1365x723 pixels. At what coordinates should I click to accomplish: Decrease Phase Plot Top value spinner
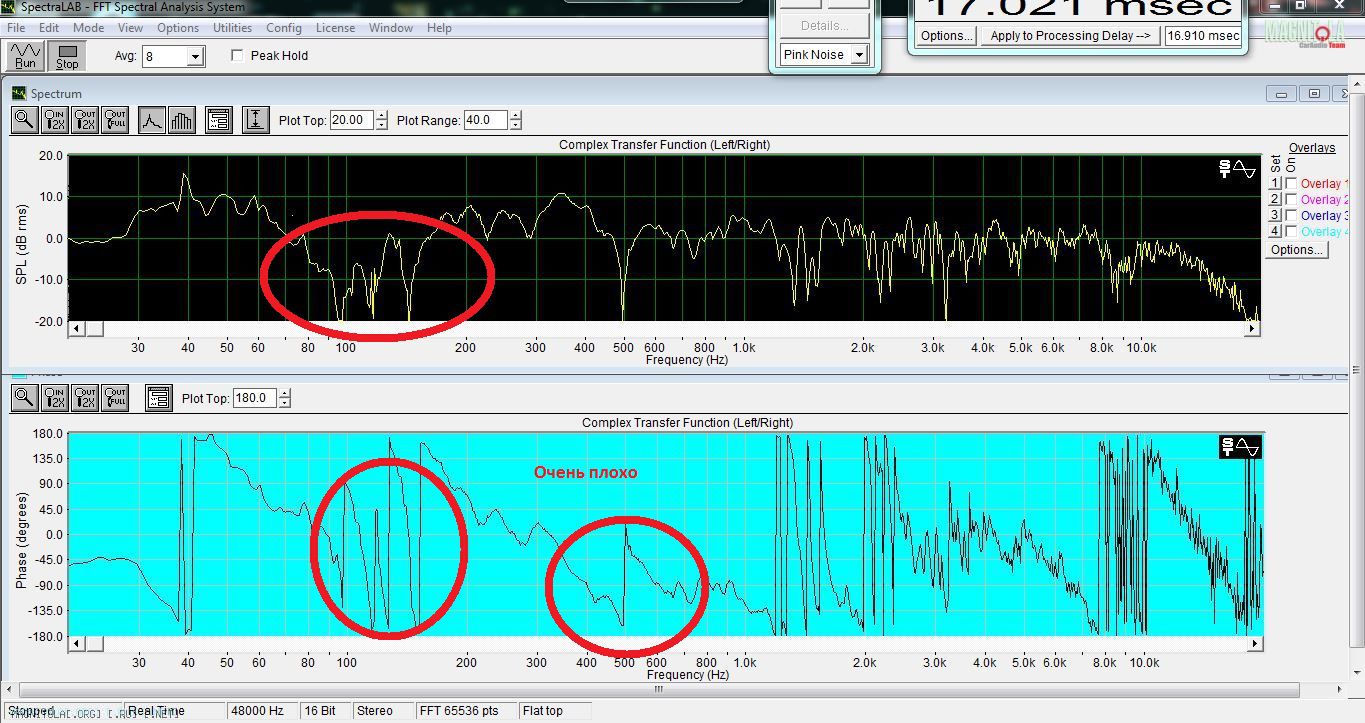click(285, 403)
